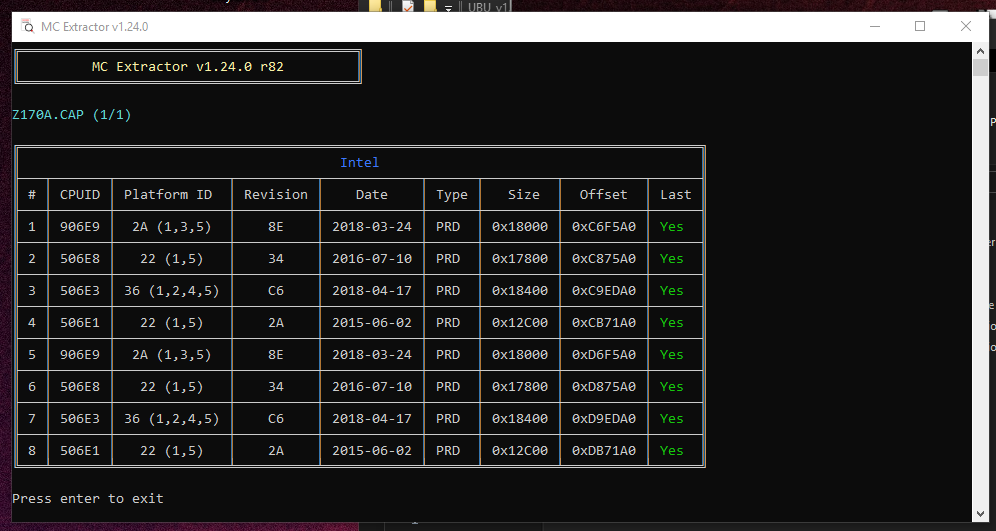Click the console vertical scrollbar thumb
Image resolution: width=996 pixels, height=531 pixels.
[979, 67]
